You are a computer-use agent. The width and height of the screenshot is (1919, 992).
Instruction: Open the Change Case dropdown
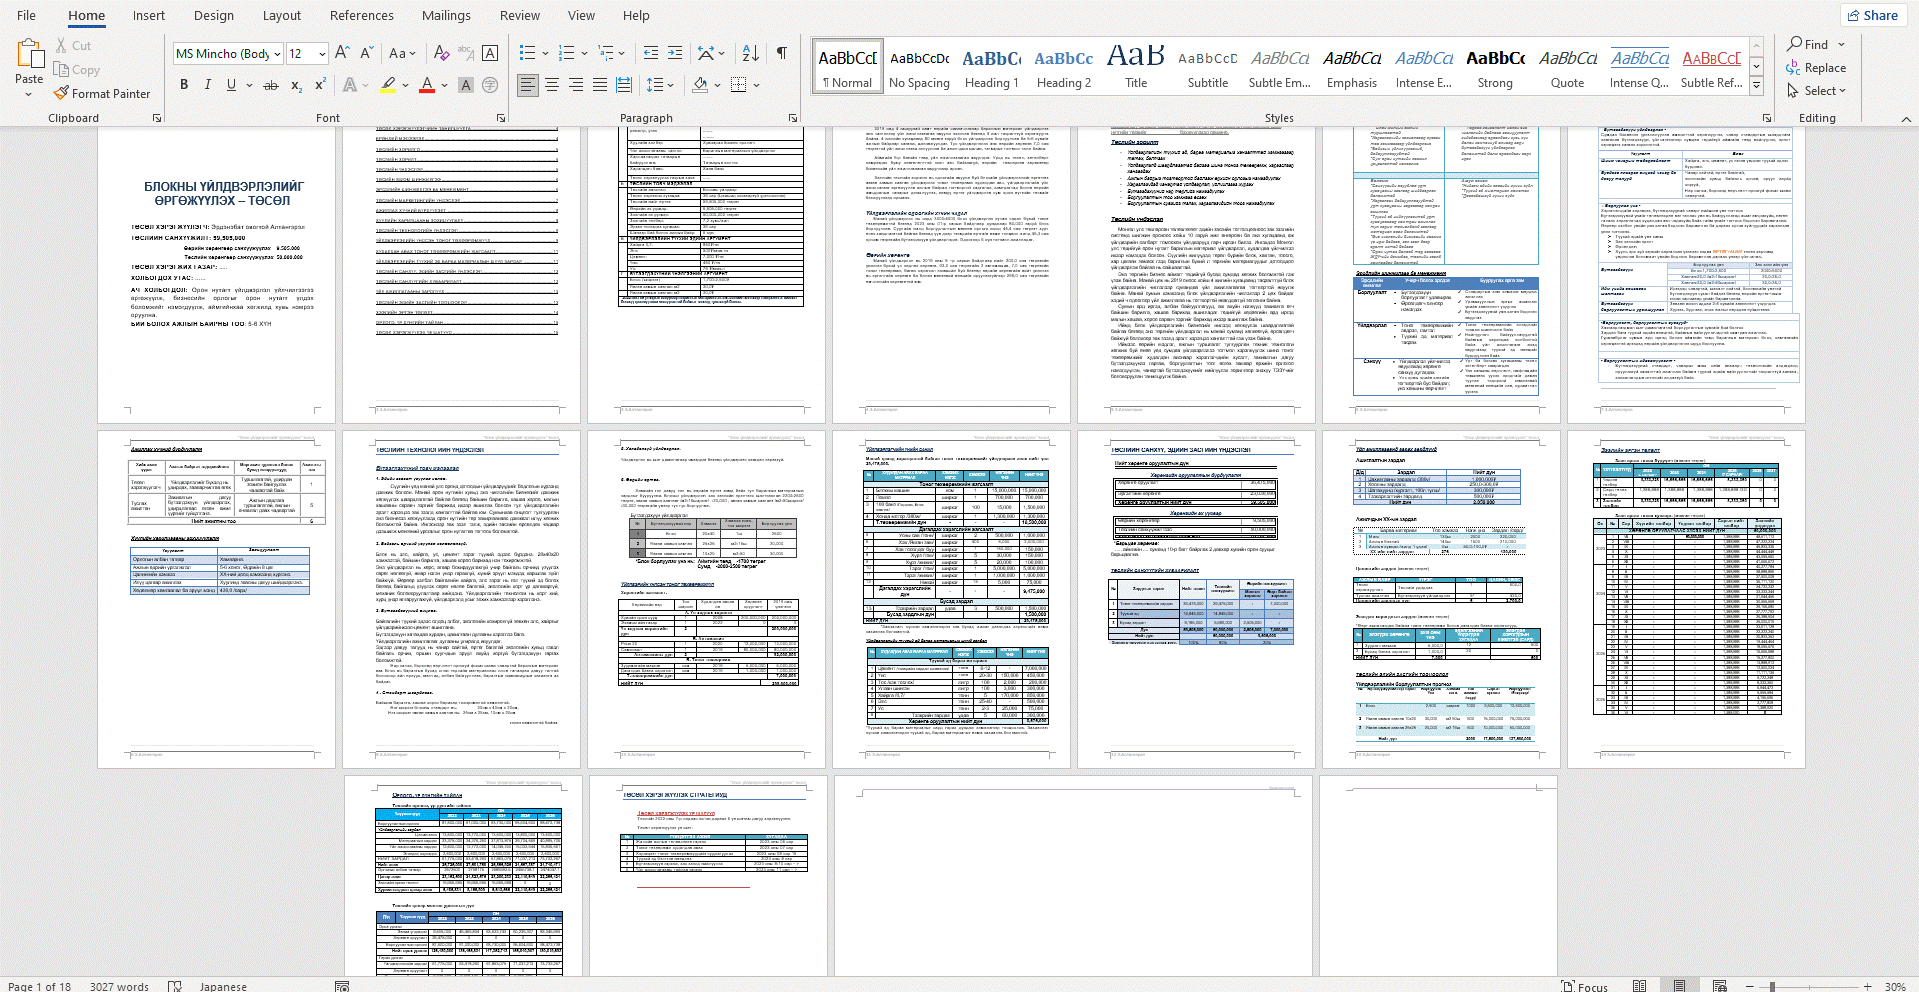tap(403, 53)
